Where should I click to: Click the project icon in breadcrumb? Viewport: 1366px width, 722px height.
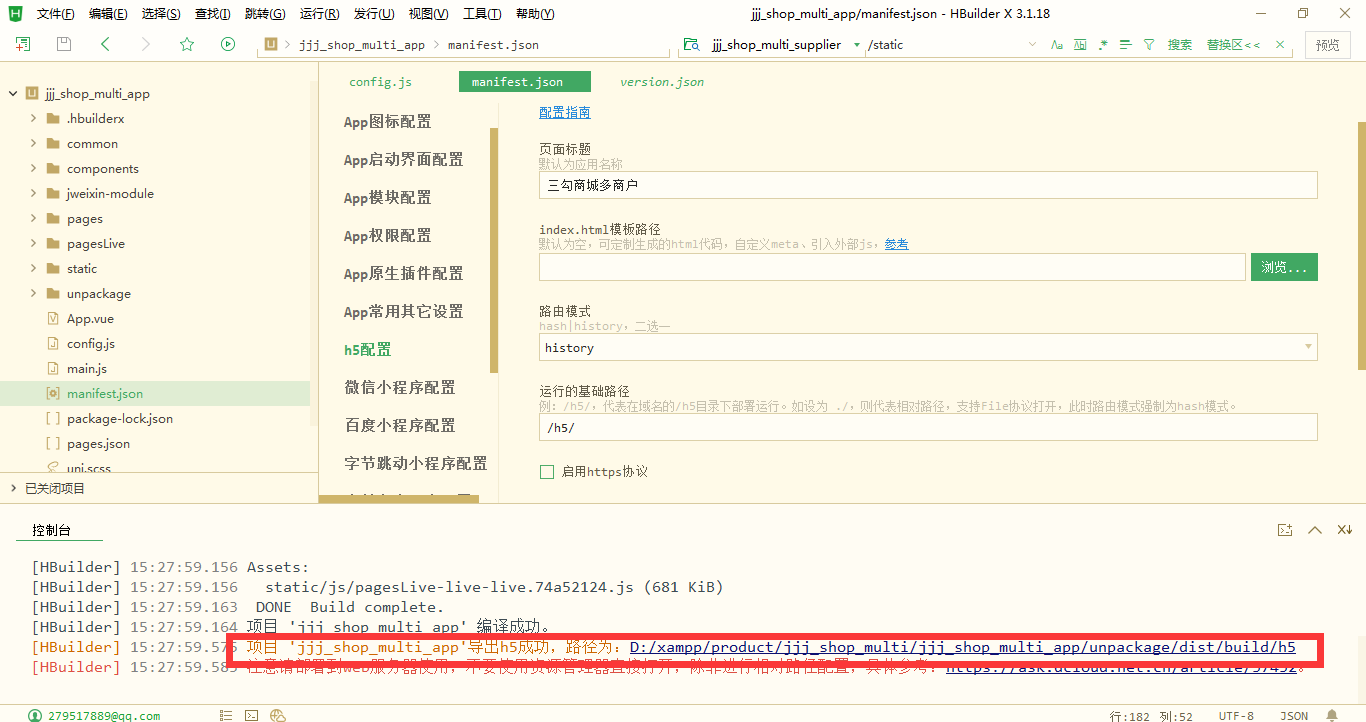click(270, 45)
